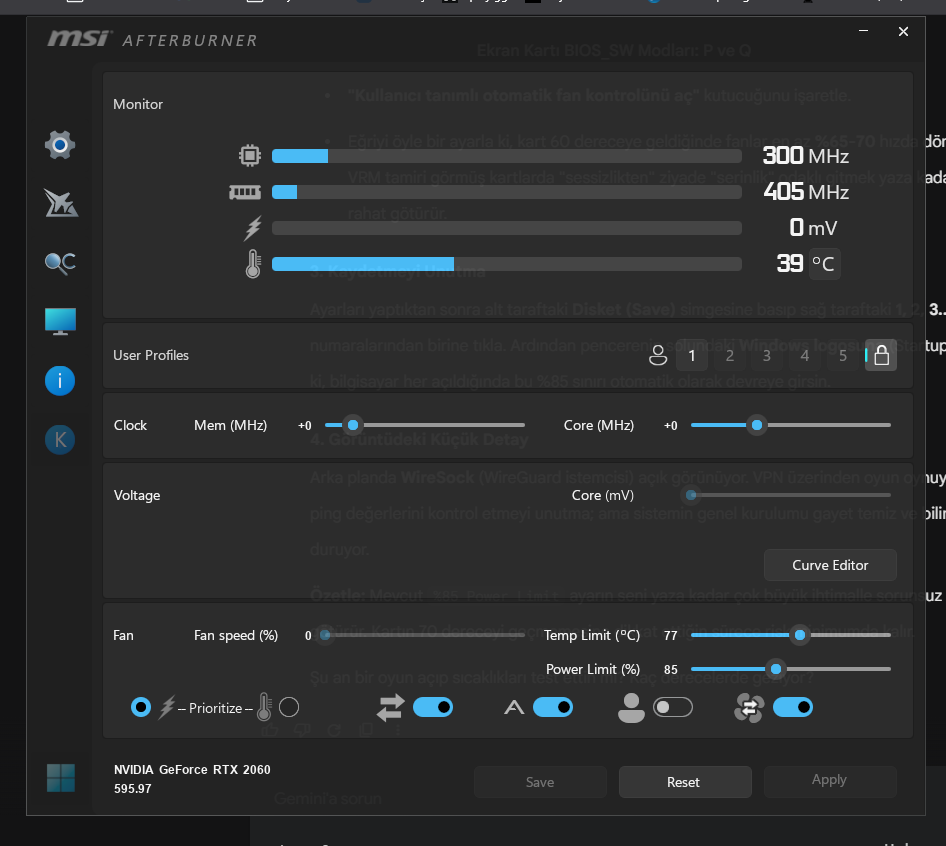Viewport: 946px width, 846px height.
Task: Select the prioritize power radio button
Action: pos(141,707)
